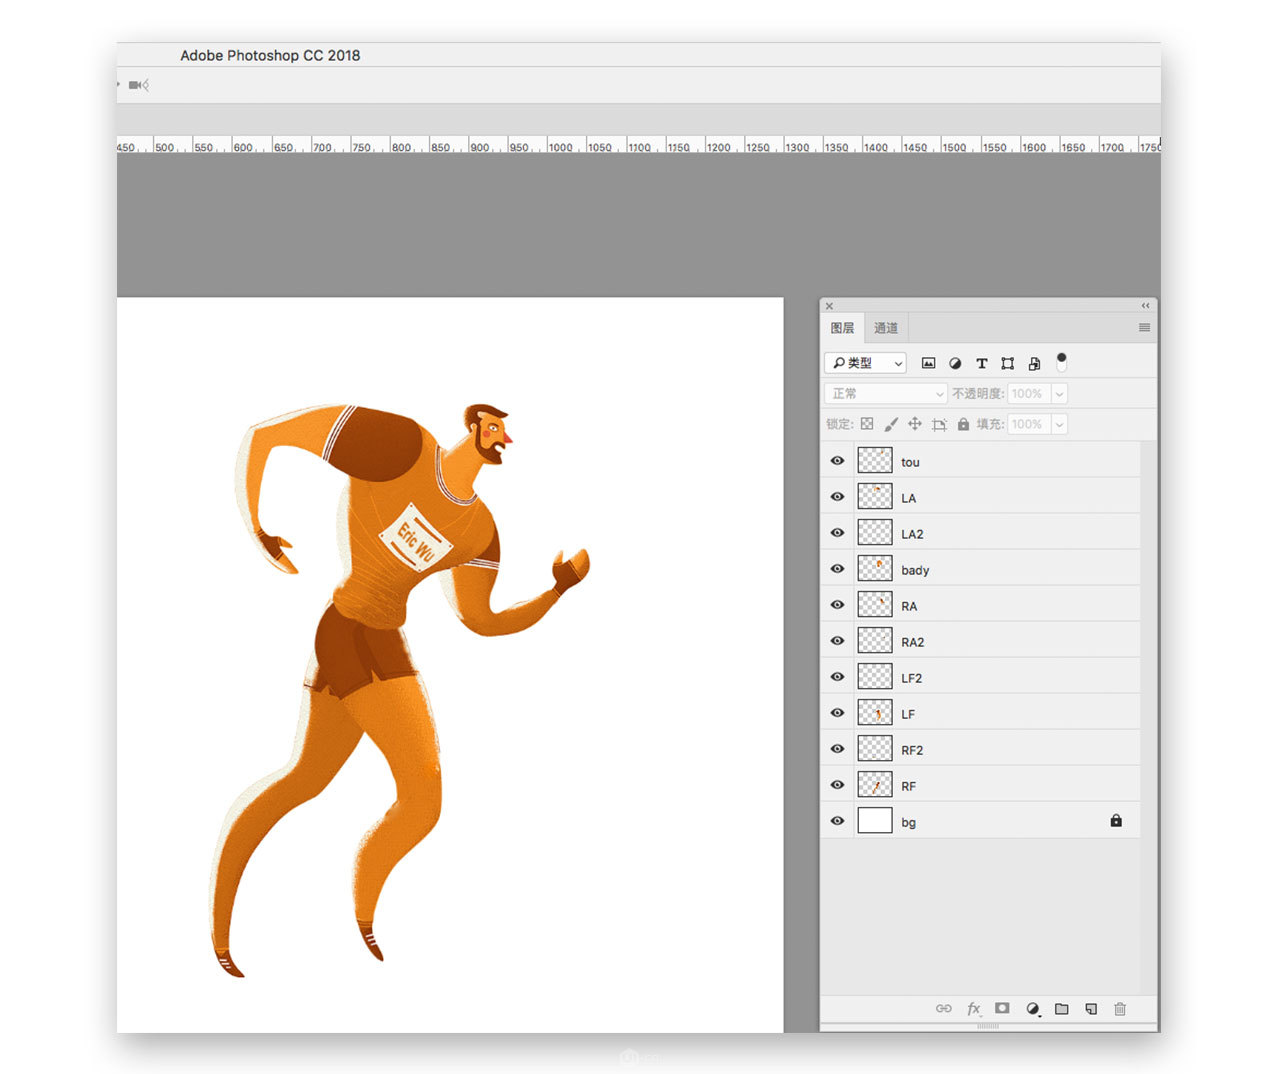Click the video camera icon in options bar
The width and height of the screenshot is (1280, 1074).
tap(138, 85)
